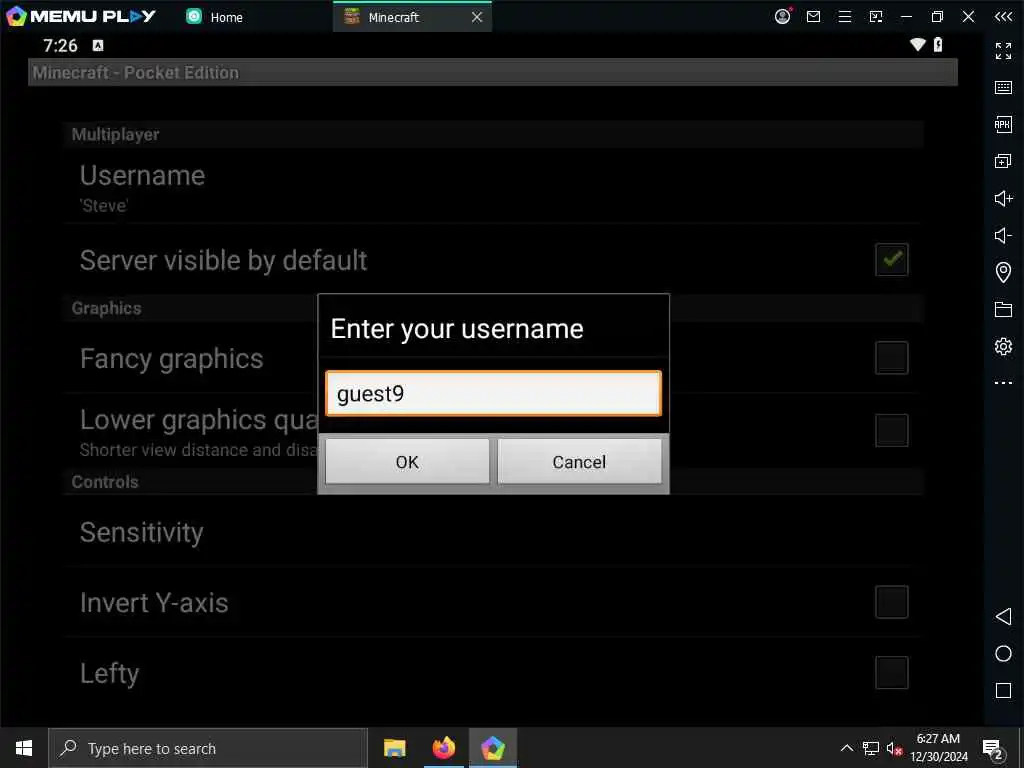
Task: Open the Windows notification center
Action: tap(993, 748)
